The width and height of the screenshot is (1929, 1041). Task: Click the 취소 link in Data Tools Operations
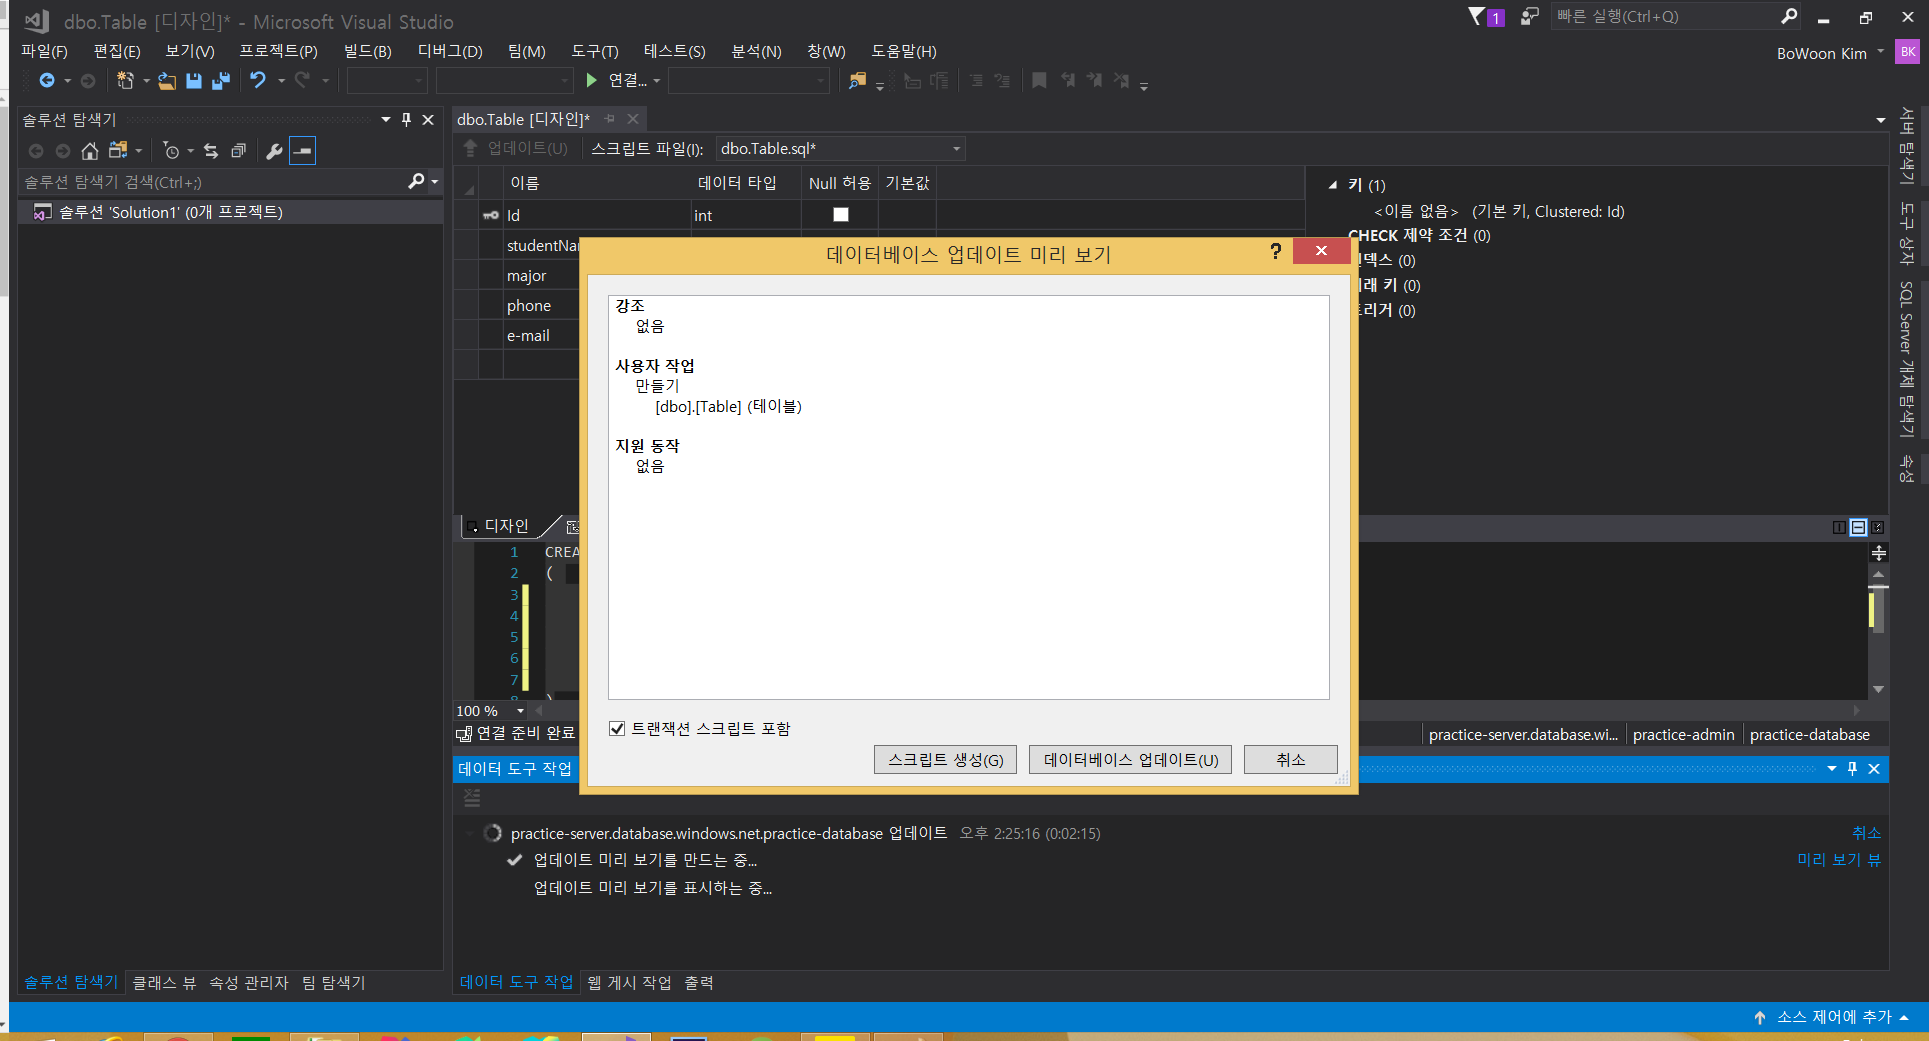click(x=1866, y=832)
